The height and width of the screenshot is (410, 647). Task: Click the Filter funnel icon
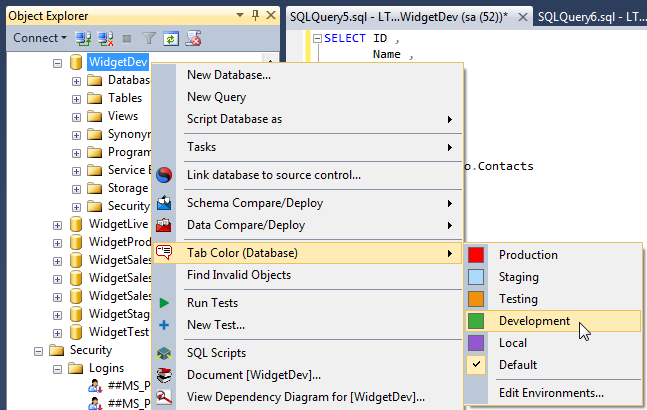tap(149, 38)
